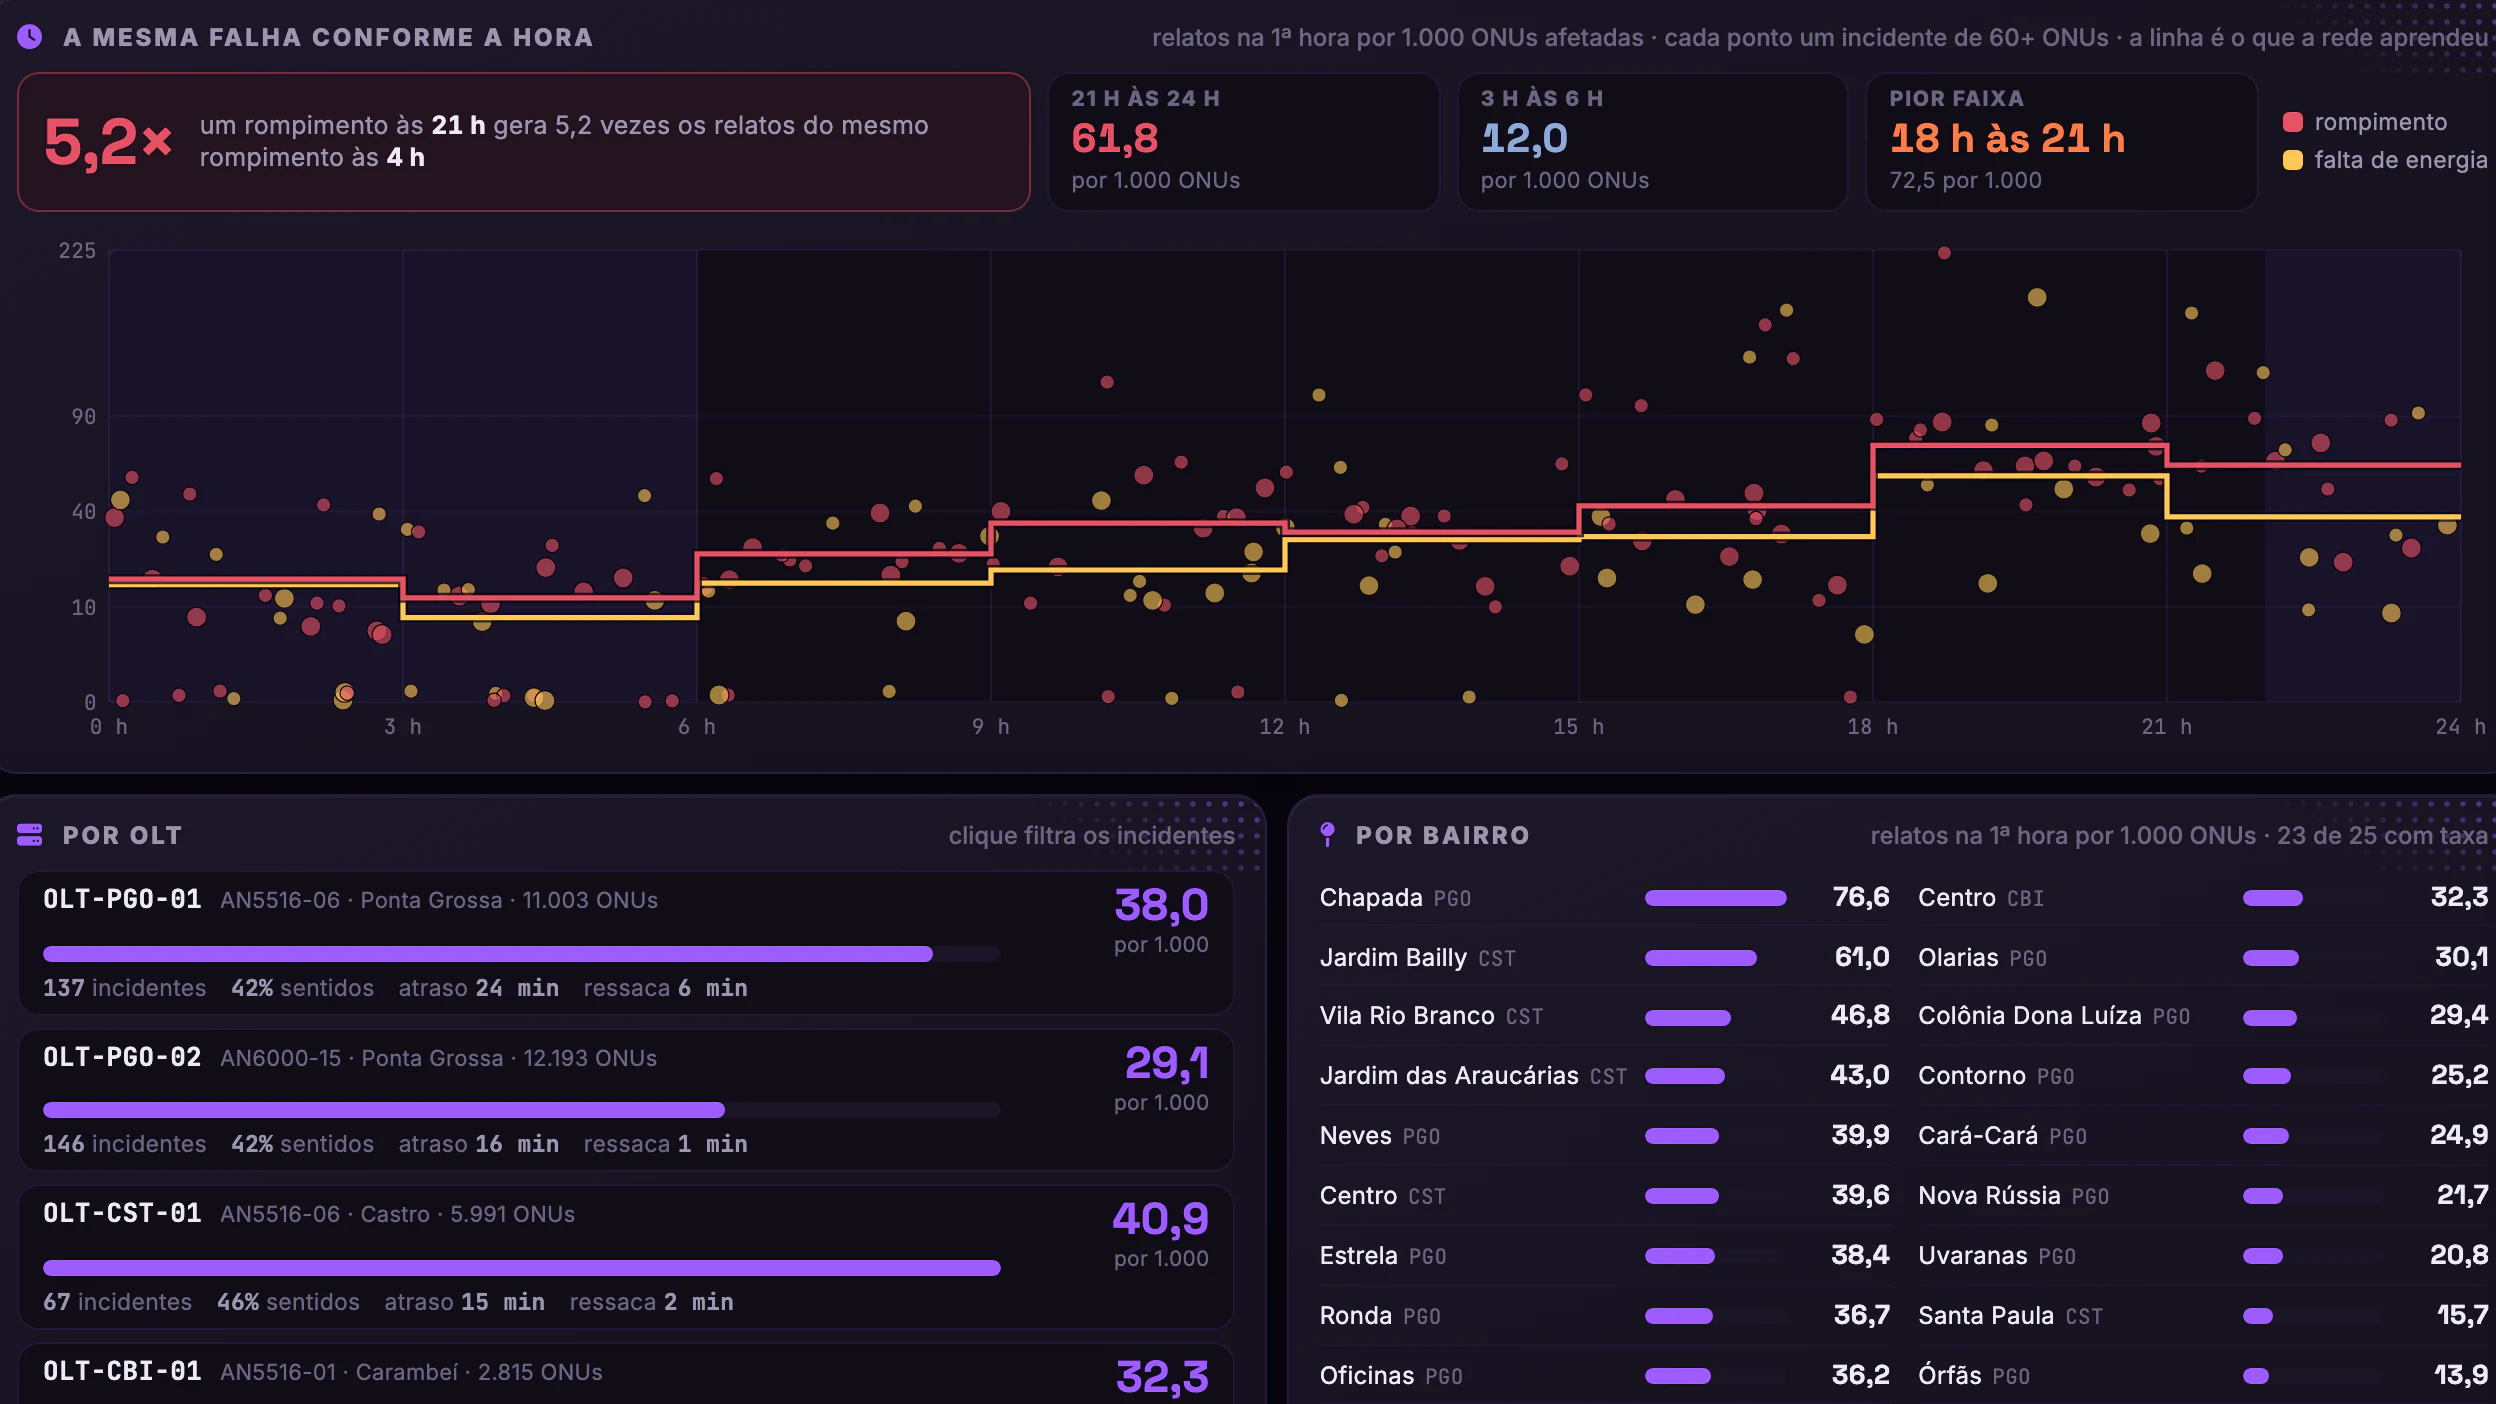Click the 18 h axis label

click(1872, 727)
